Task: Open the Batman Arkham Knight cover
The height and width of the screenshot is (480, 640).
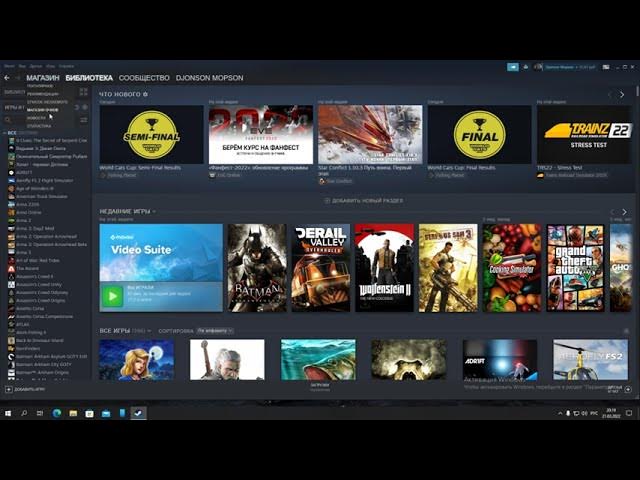Action: pos(257,268)
